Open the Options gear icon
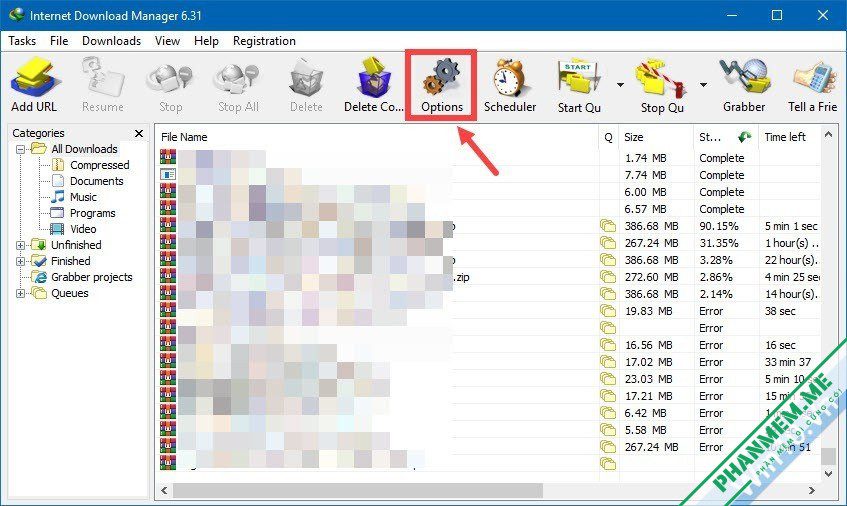 pyautogui.click(x=441, y=77)
